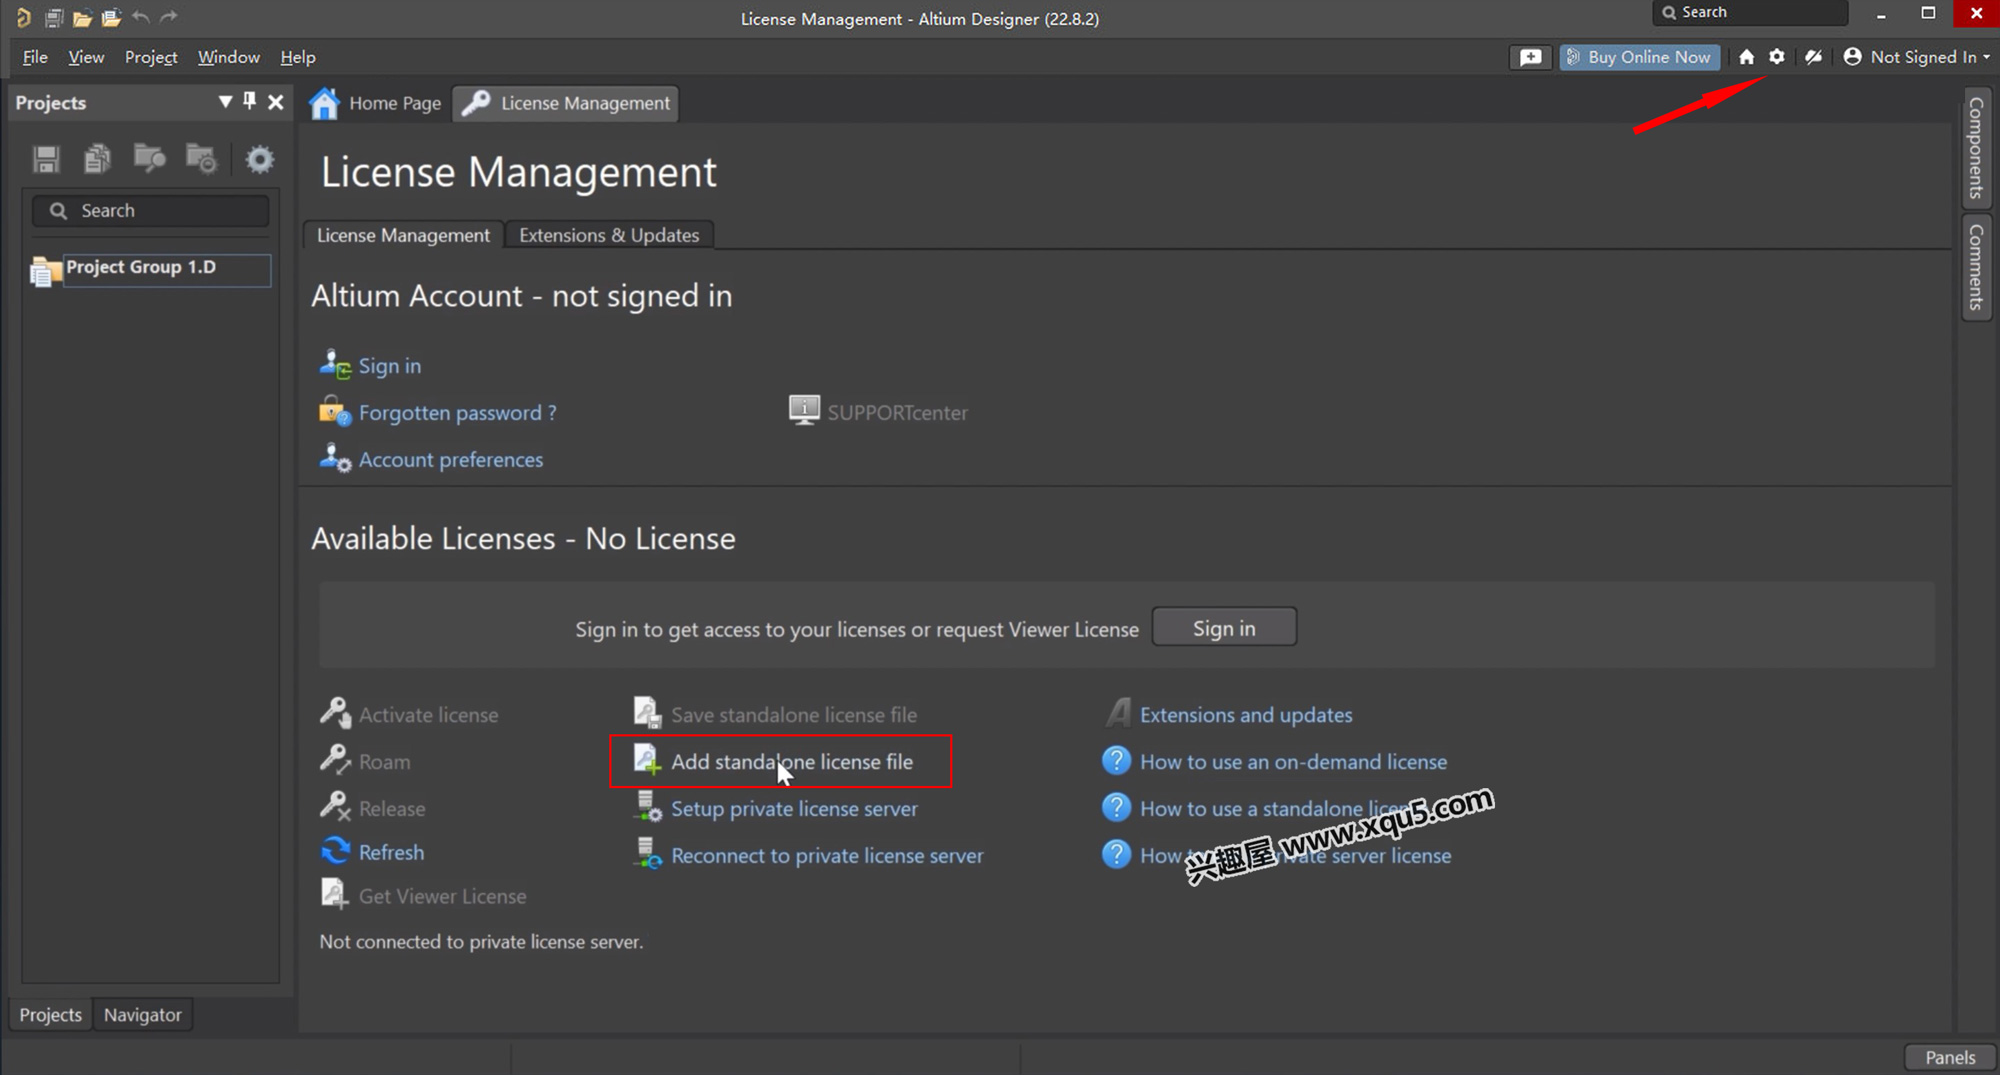Click the Open Project folder icon
The height and width of the screenshot is (1075, 2000).
pyautogui.click(x=111, y=17)
